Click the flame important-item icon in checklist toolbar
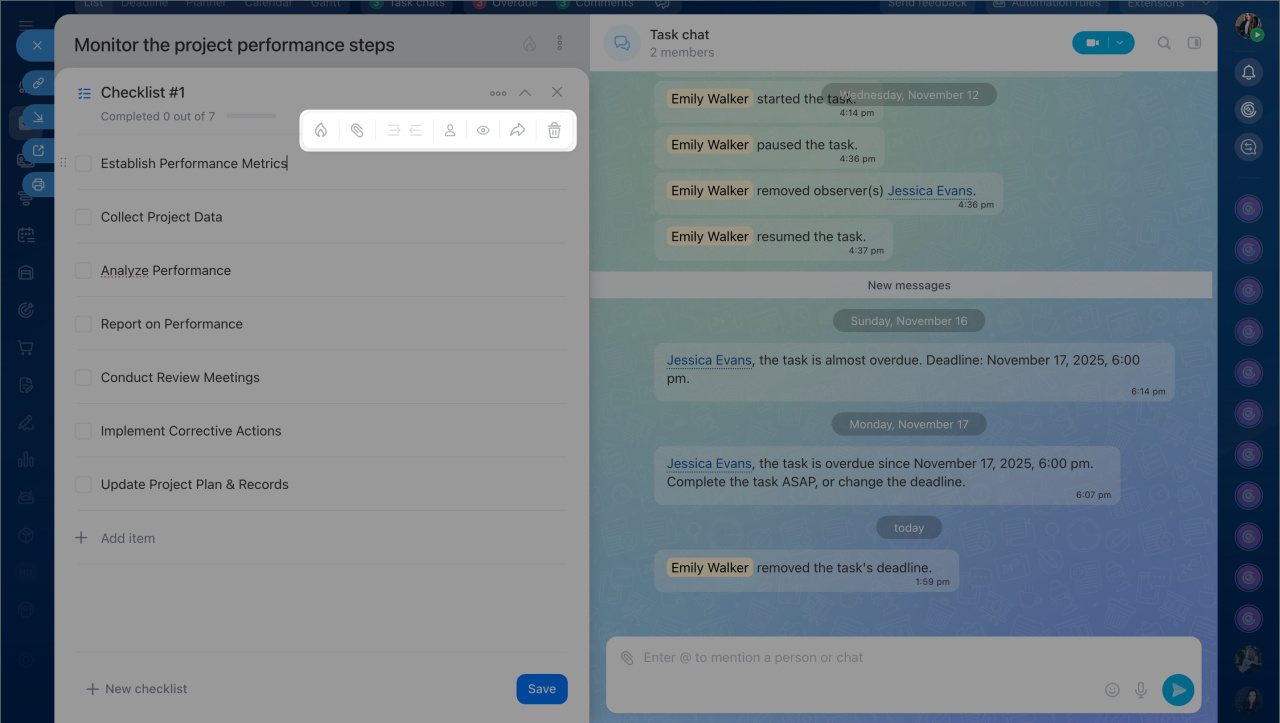1280x723 pixels. pyautogui.click(x=321, y=130)
